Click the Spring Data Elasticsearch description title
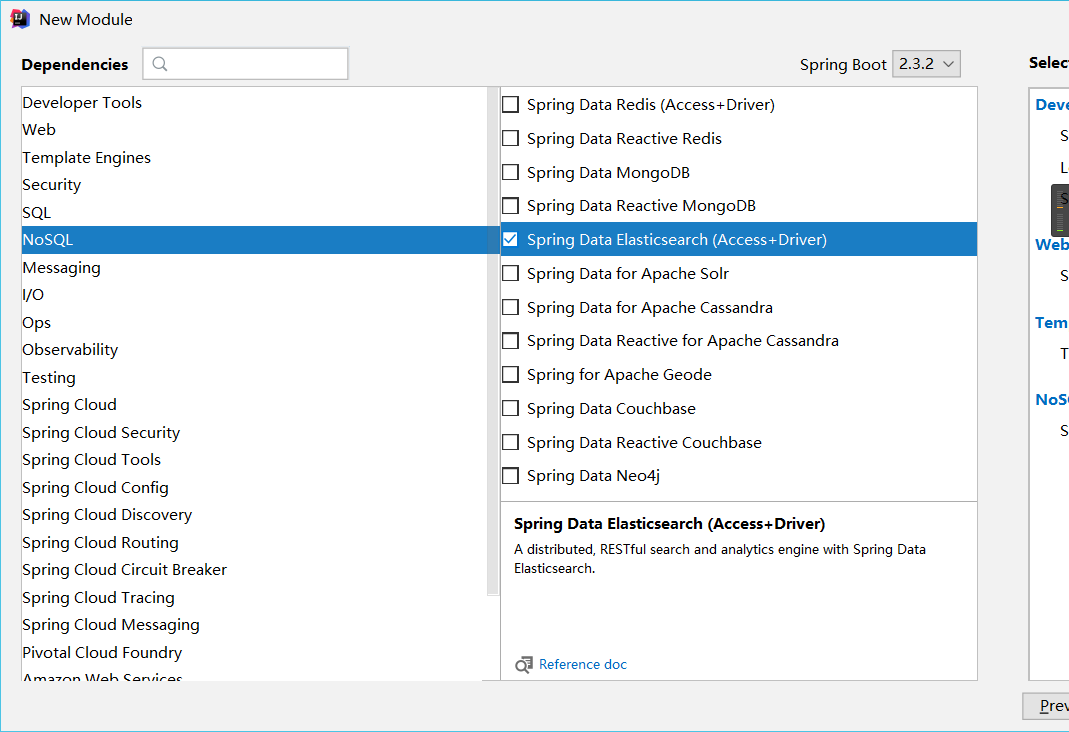Viewport: 1069px width, 732px height. (x=669, y=524)
